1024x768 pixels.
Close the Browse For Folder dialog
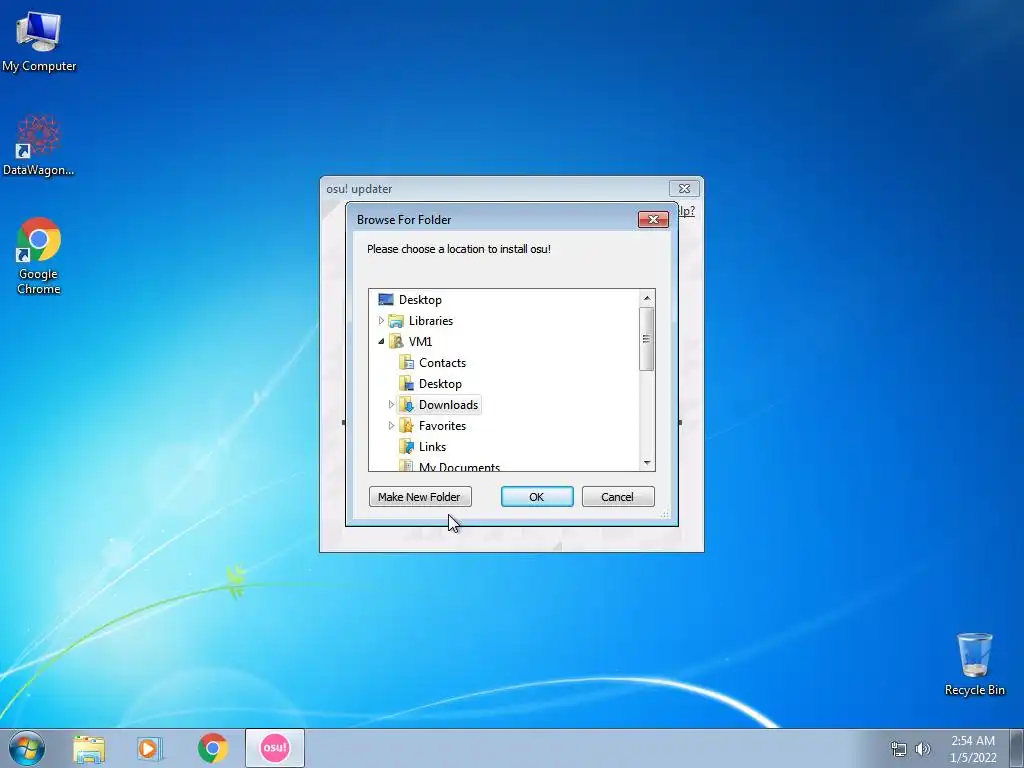653,219
